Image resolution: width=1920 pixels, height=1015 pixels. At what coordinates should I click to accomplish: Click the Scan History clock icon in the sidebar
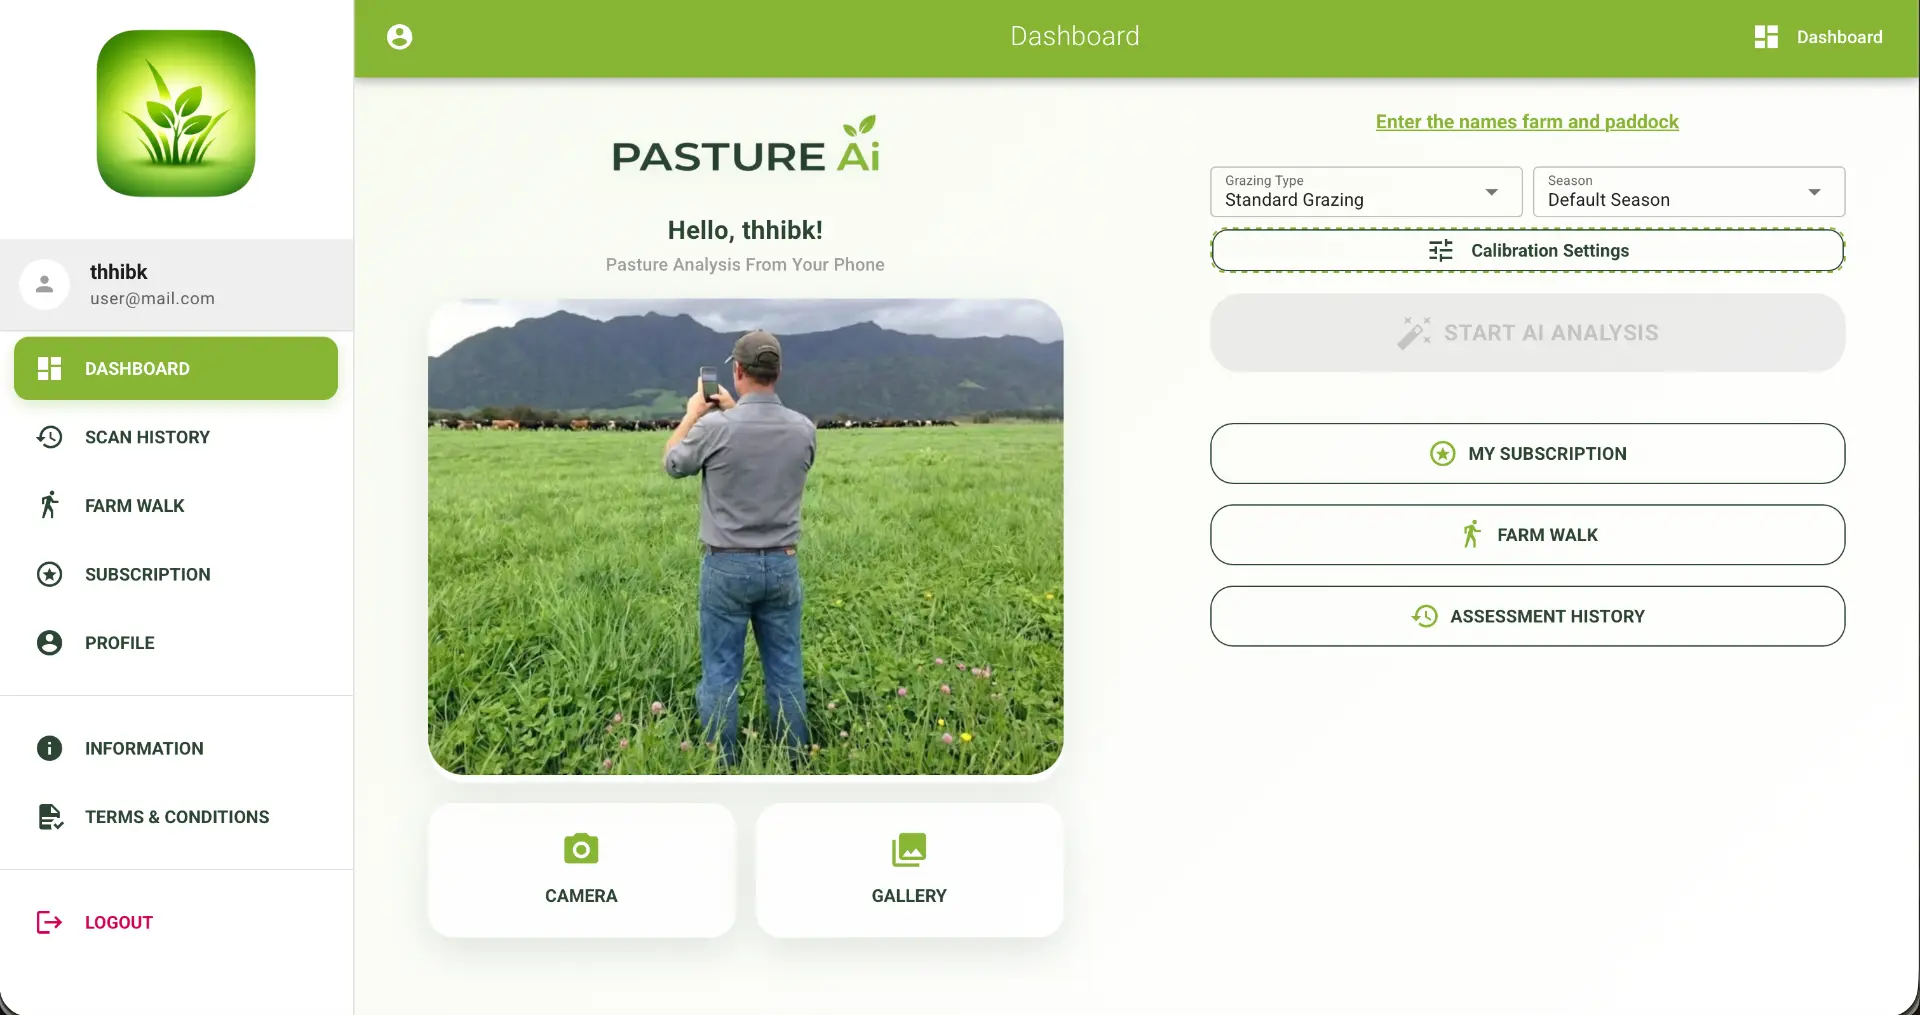49,437
